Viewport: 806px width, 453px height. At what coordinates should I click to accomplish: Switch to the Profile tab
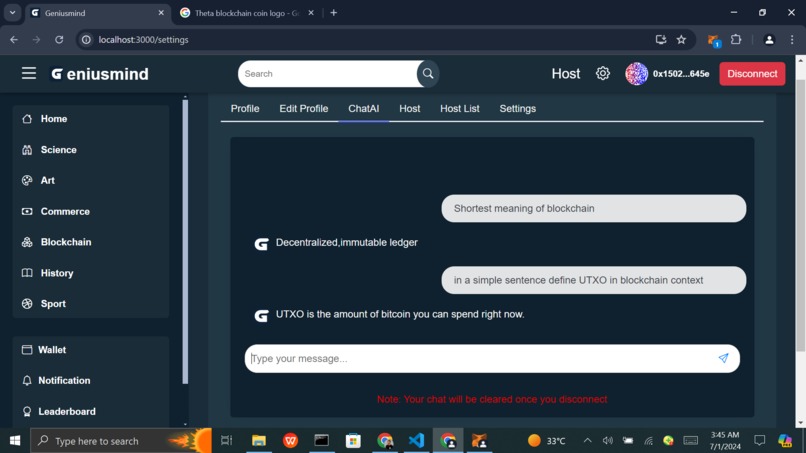coord(245,108)
